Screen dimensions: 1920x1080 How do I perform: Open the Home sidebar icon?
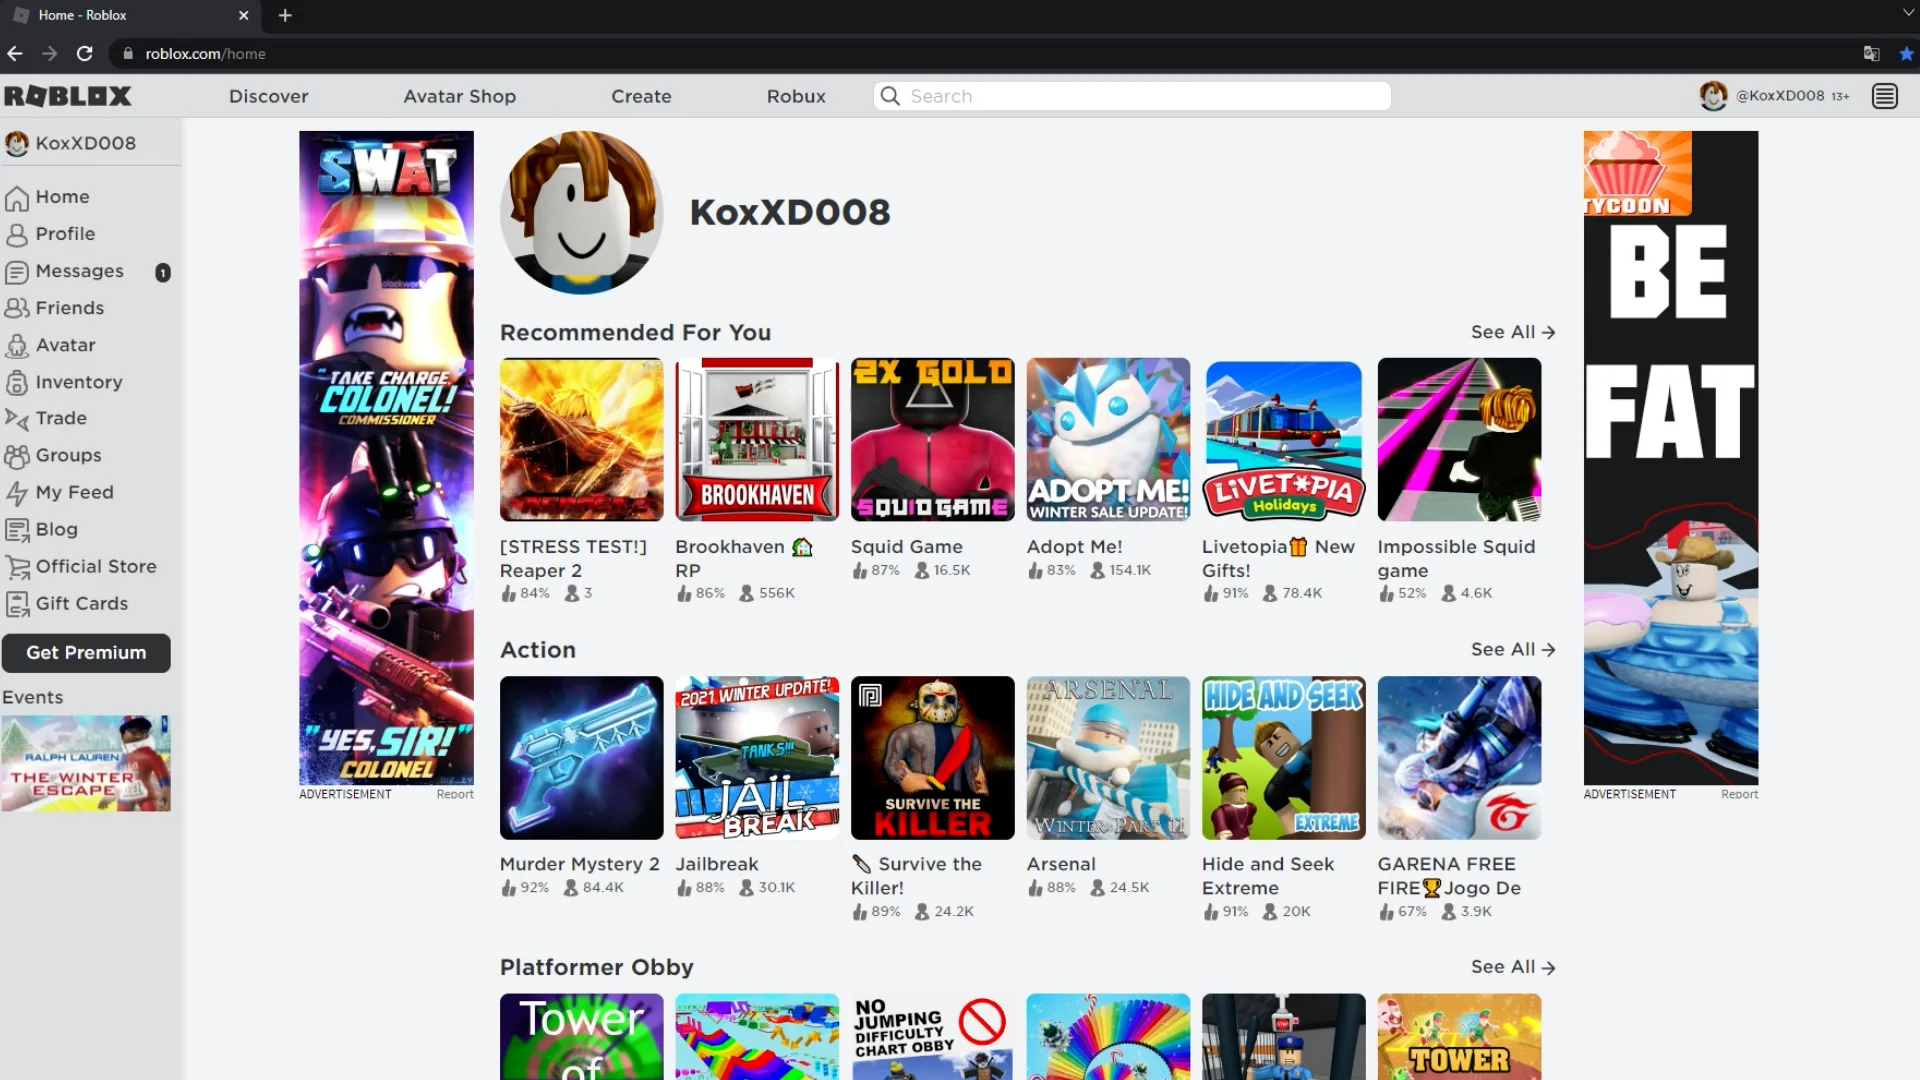click(x=17, y=198)
